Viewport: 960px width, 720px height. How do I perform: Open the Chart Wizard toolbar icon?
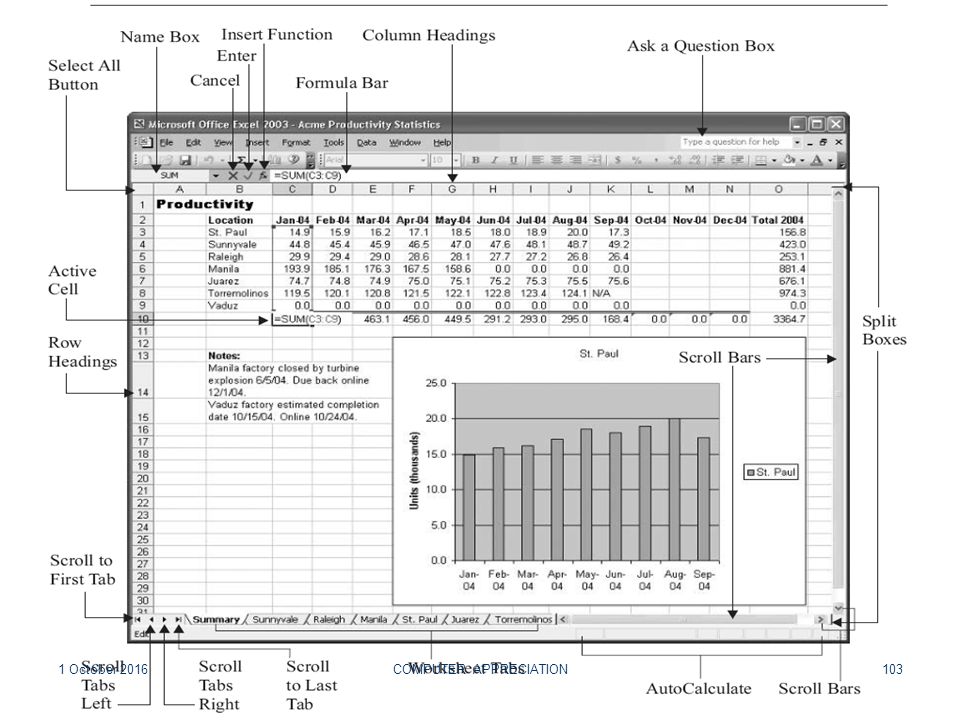pos(275,160)
